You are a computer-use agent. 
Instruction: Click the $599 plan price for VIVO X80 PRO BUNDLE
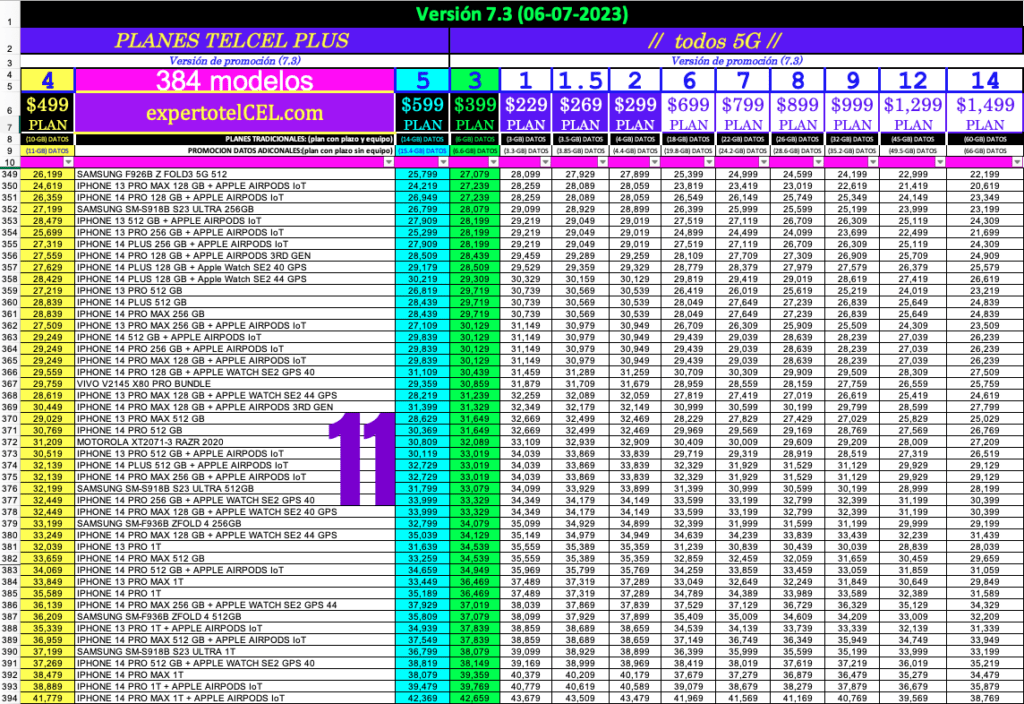click(x=423, y=384)
